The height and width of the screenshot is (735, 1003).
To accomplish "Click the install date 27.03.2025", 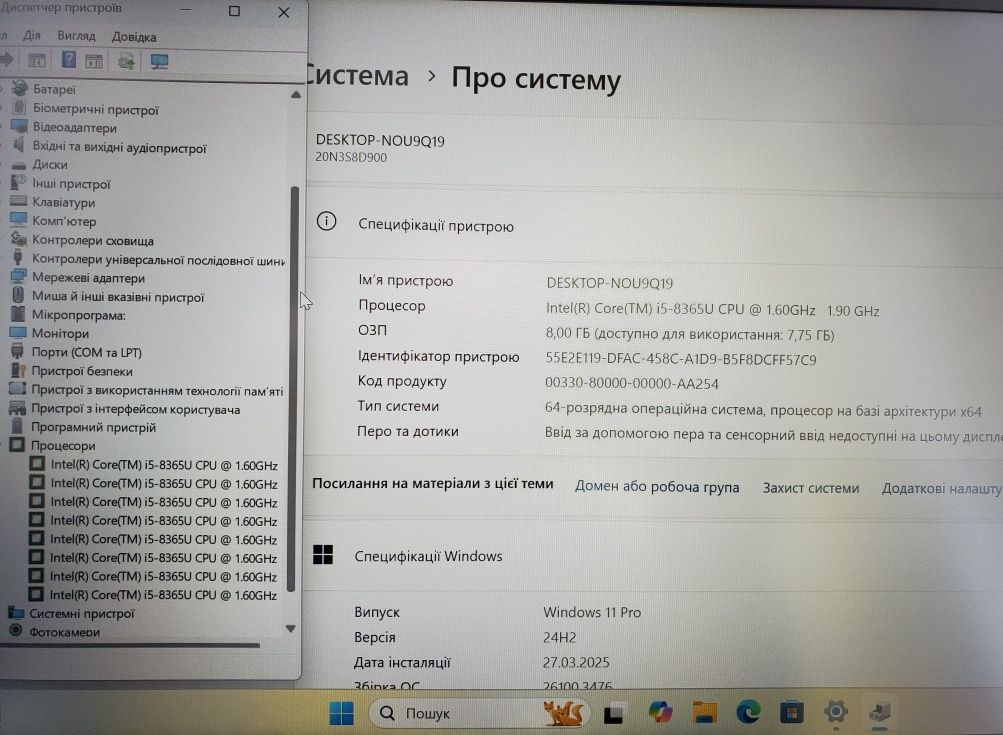I will click(576, 662).
